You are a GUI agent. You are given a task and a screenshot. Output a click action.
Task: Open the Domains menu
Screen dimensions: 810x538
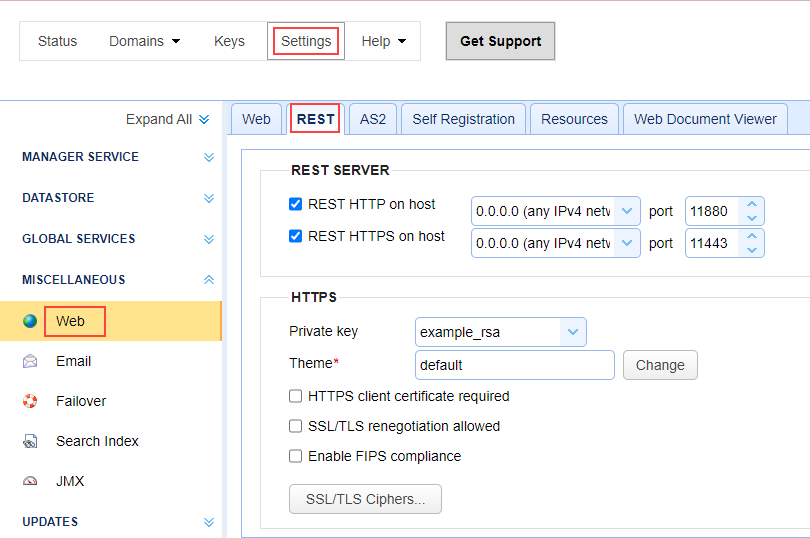(145, 41)
